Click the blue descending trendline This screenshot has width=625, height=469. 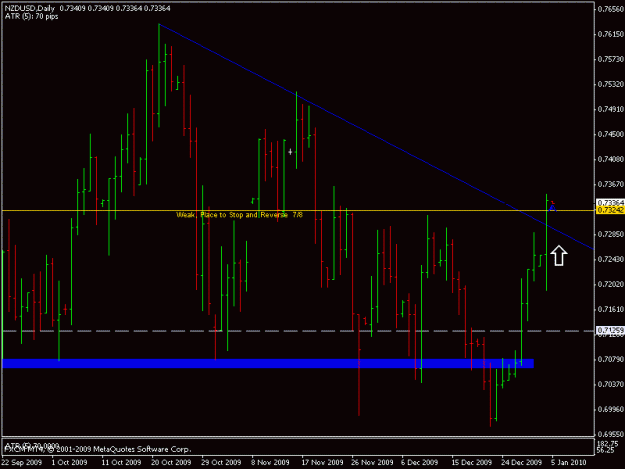click(376, 137)
